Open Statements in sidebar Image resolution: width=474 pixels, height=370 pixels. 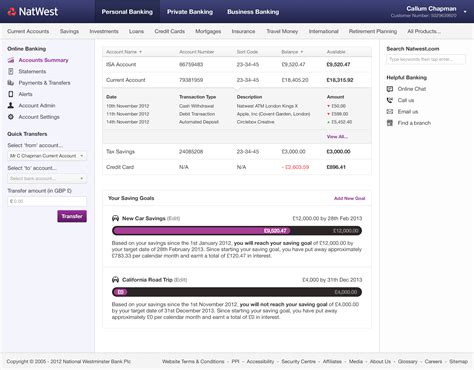pyautogui.click(x=32, y=71)
